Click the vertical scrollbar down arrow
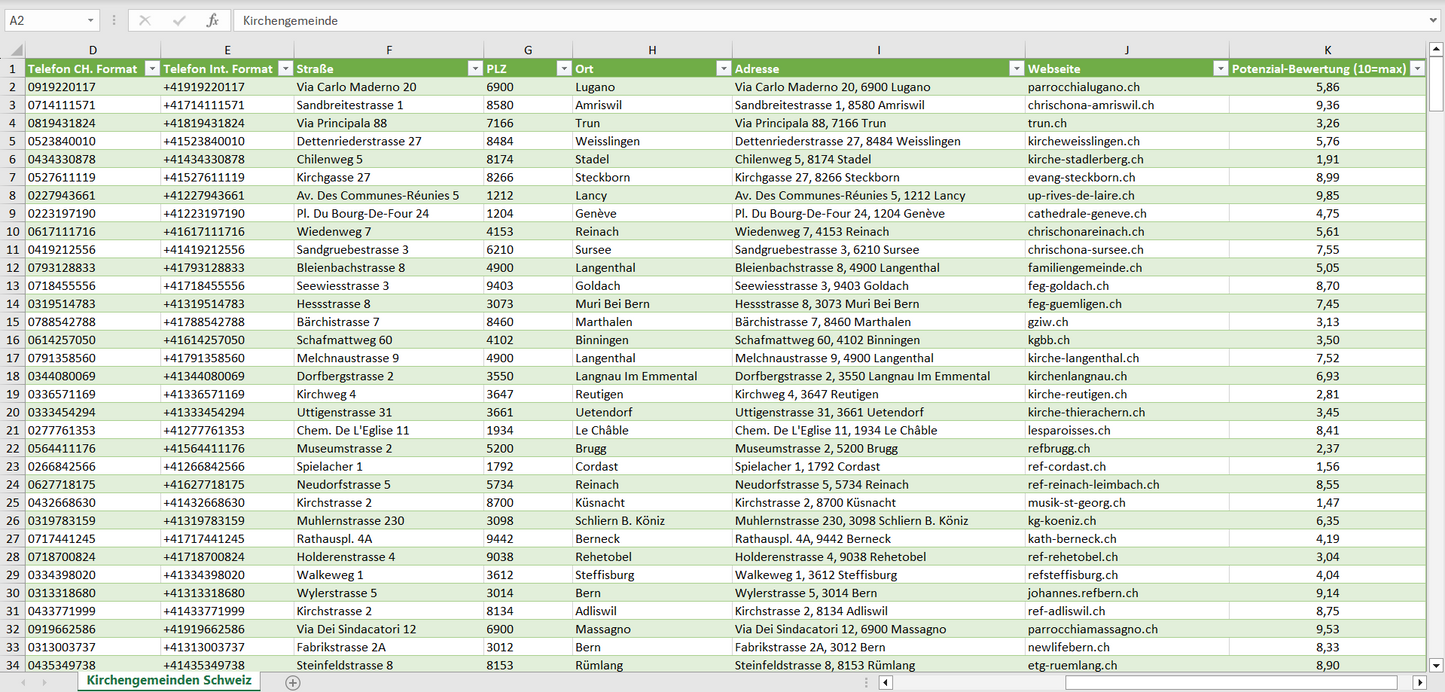 [1436, 664]
